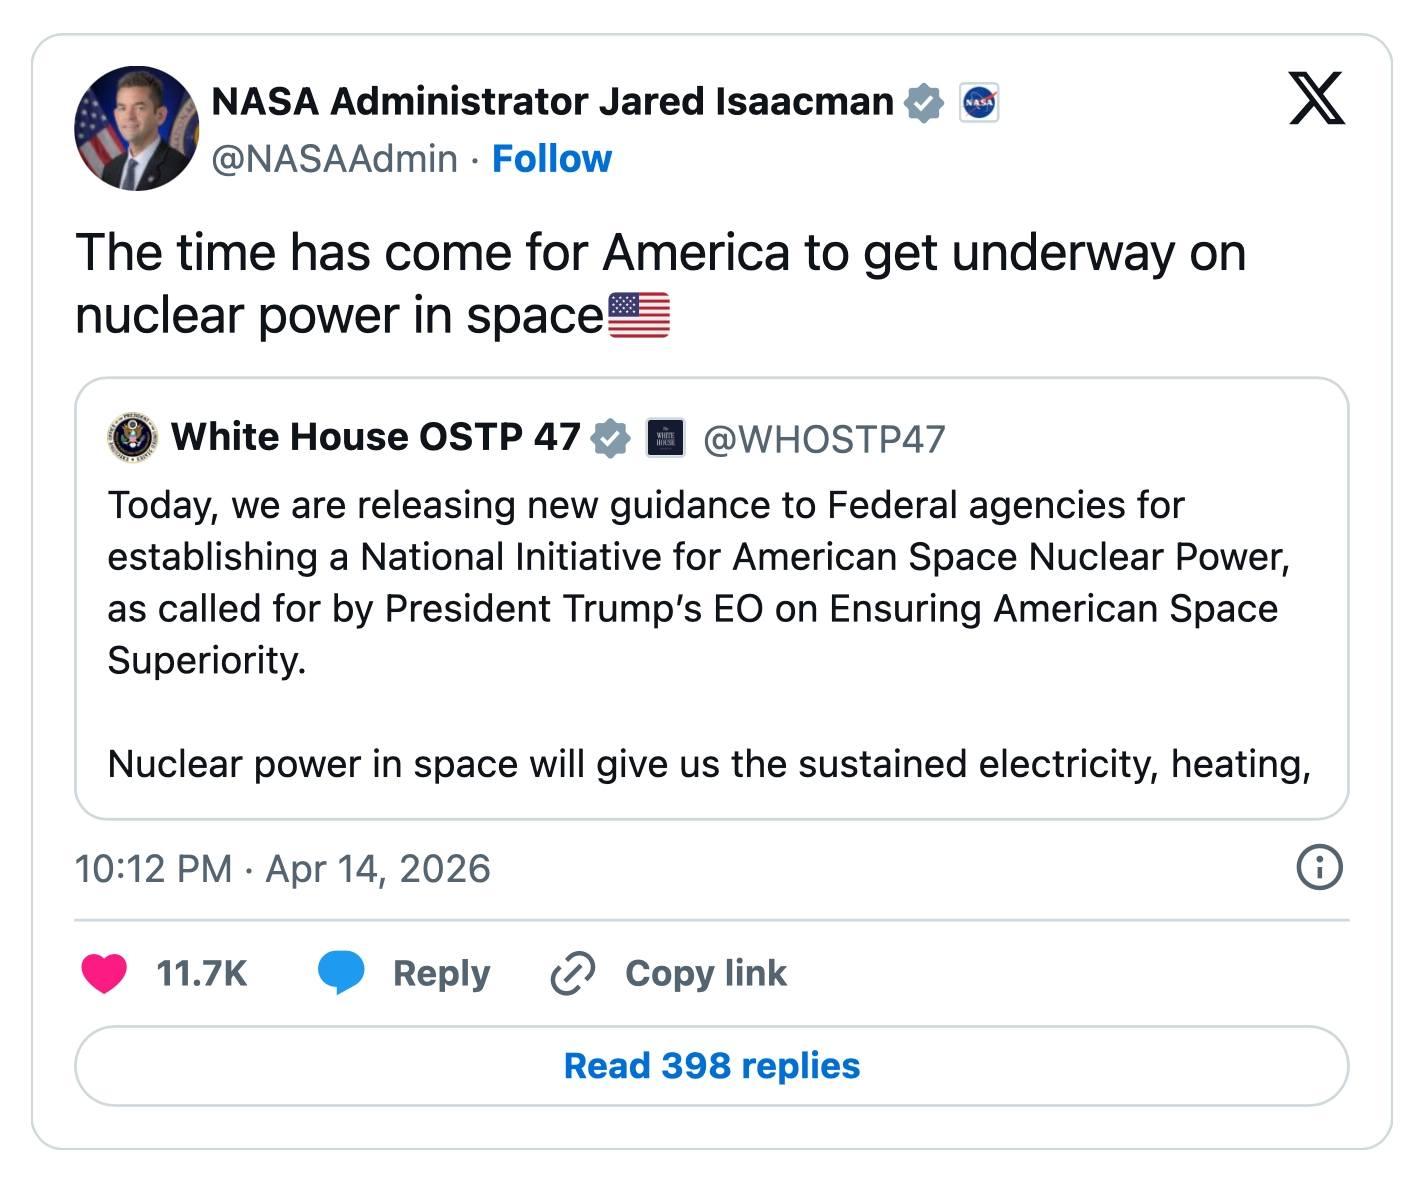Click the NASA affiliation badge icon

979,103
